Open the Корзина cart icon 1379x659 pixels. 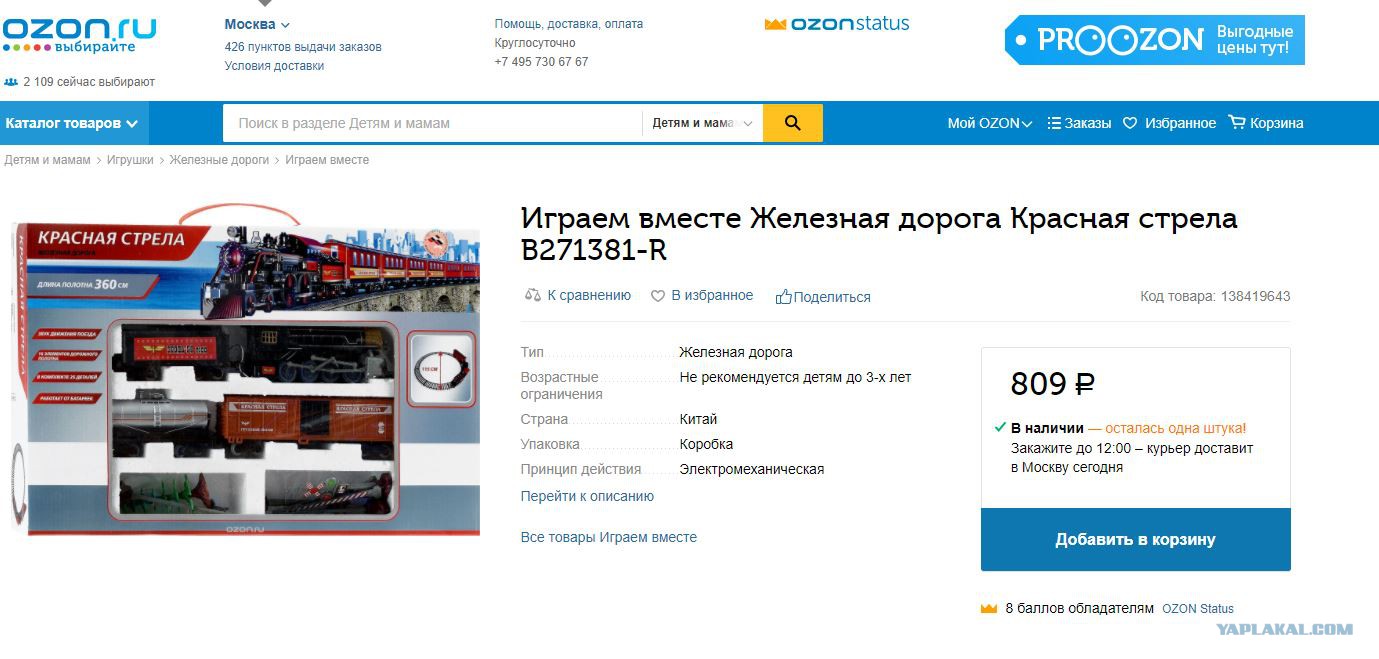1237,122
